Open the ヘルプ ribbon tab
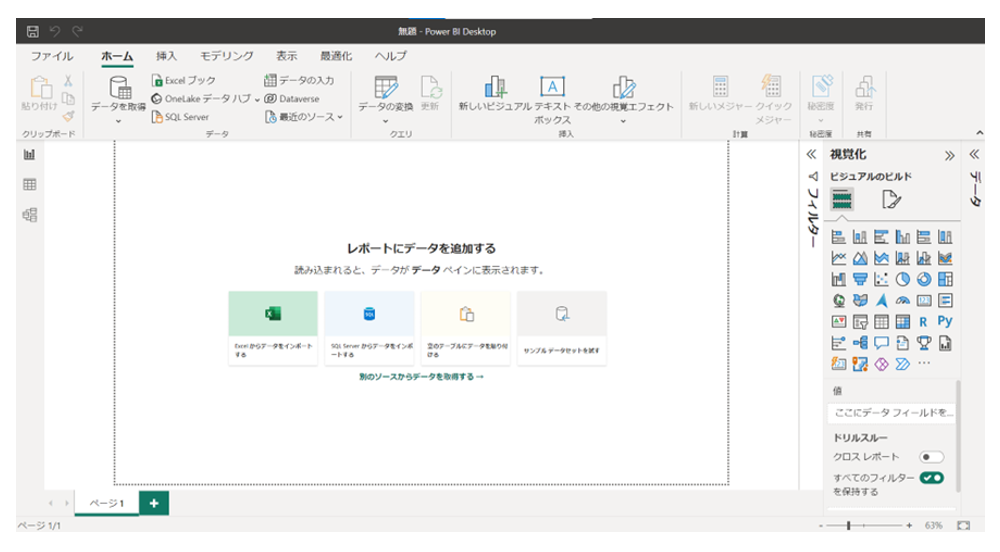The height and width of the screenshot is (552, 1000). 390,56
